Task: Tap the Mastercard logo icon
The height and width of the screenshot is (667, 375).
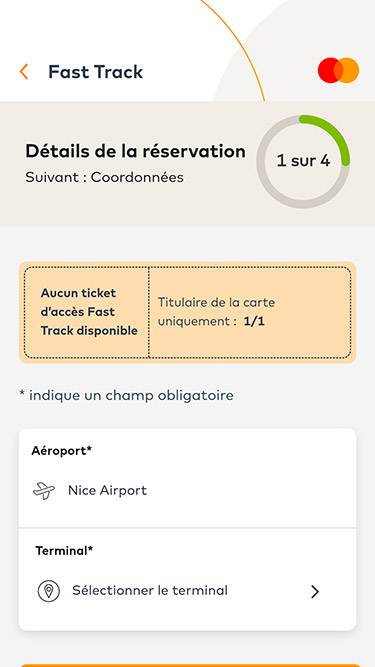Action: click(338, 70)
